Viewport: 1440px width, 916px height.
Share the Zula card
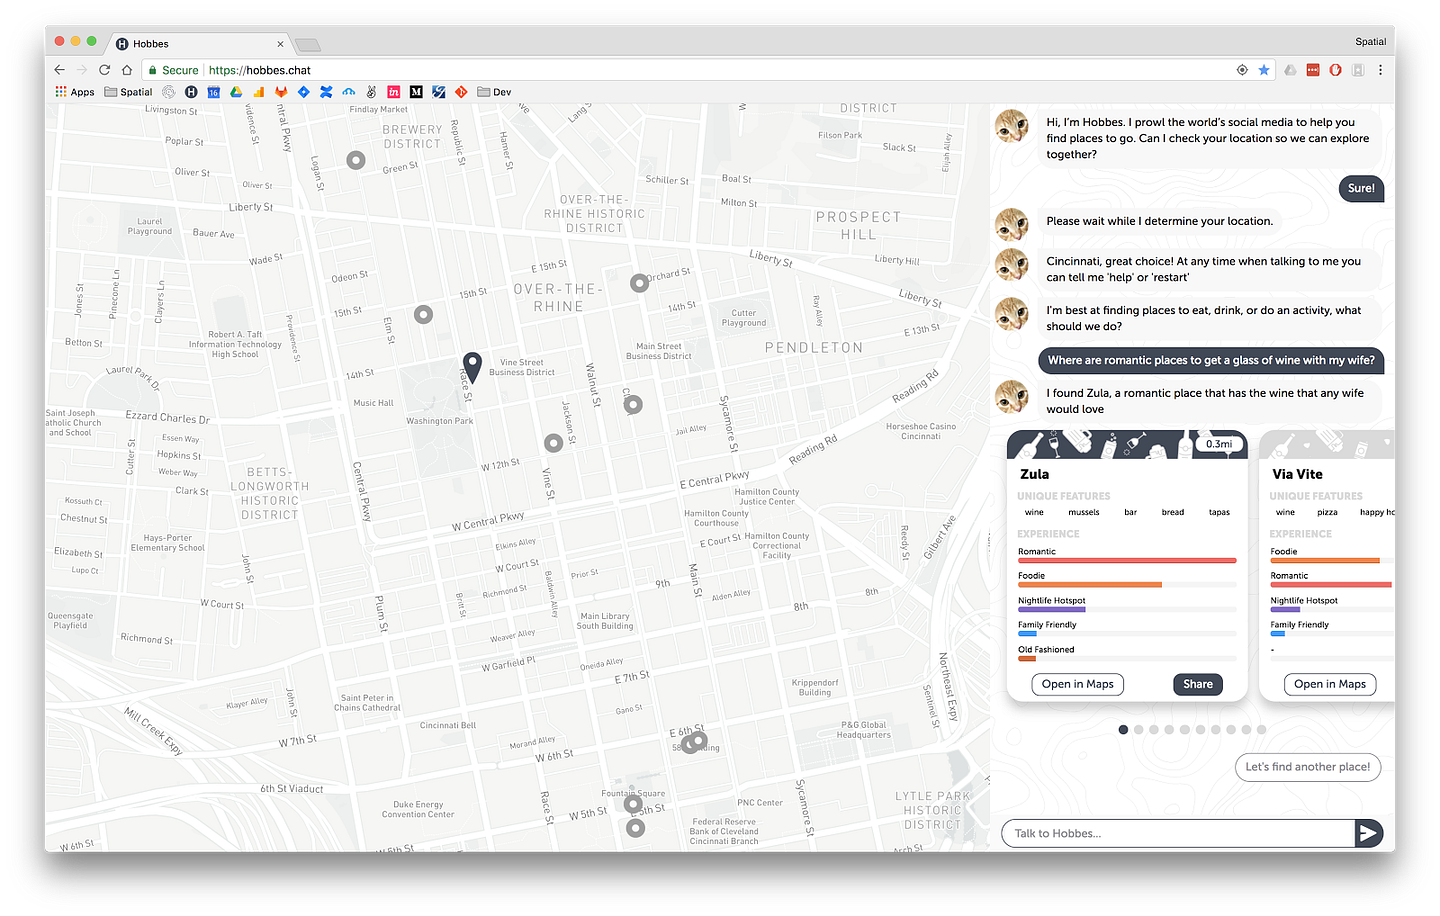[x=1198, y=684]
